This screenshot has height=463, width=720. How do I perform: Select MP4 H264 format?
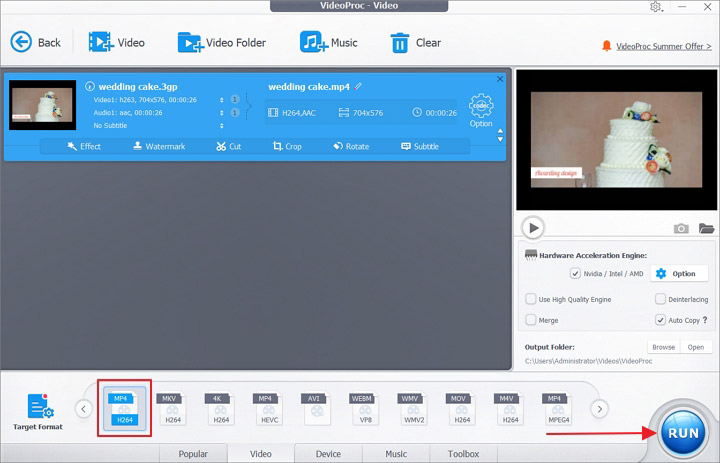coord(124,408)
